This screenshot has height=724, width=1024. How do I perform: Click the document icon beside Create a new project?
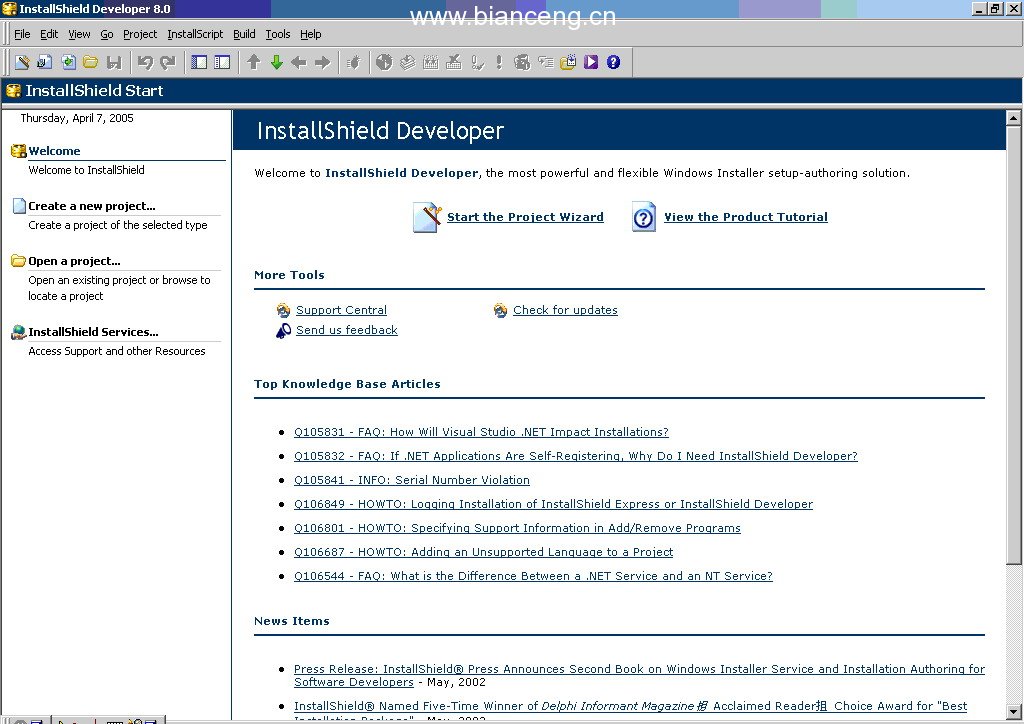(x=19, y=206)
